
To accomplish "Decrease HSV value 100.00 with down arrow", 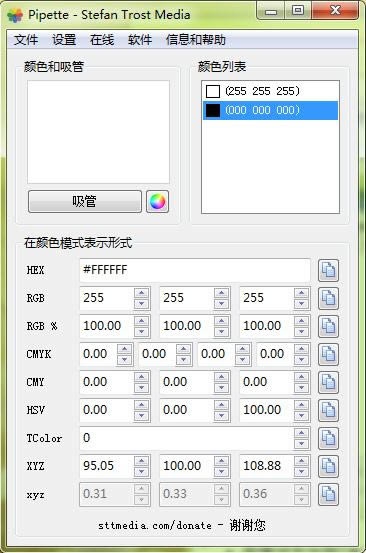I will pos(301,415).
